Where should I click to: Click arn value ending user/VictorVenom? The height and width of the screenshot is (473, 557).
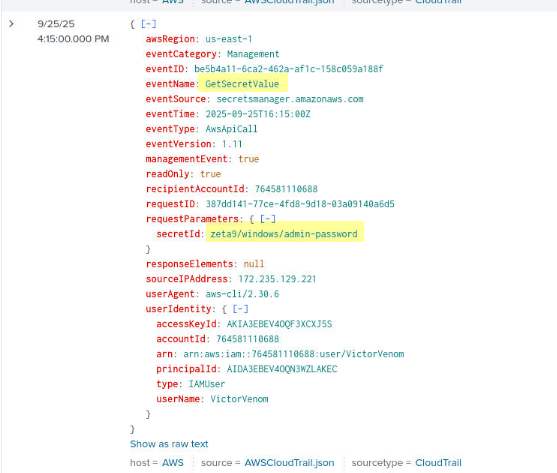click(x=293, y=354)
